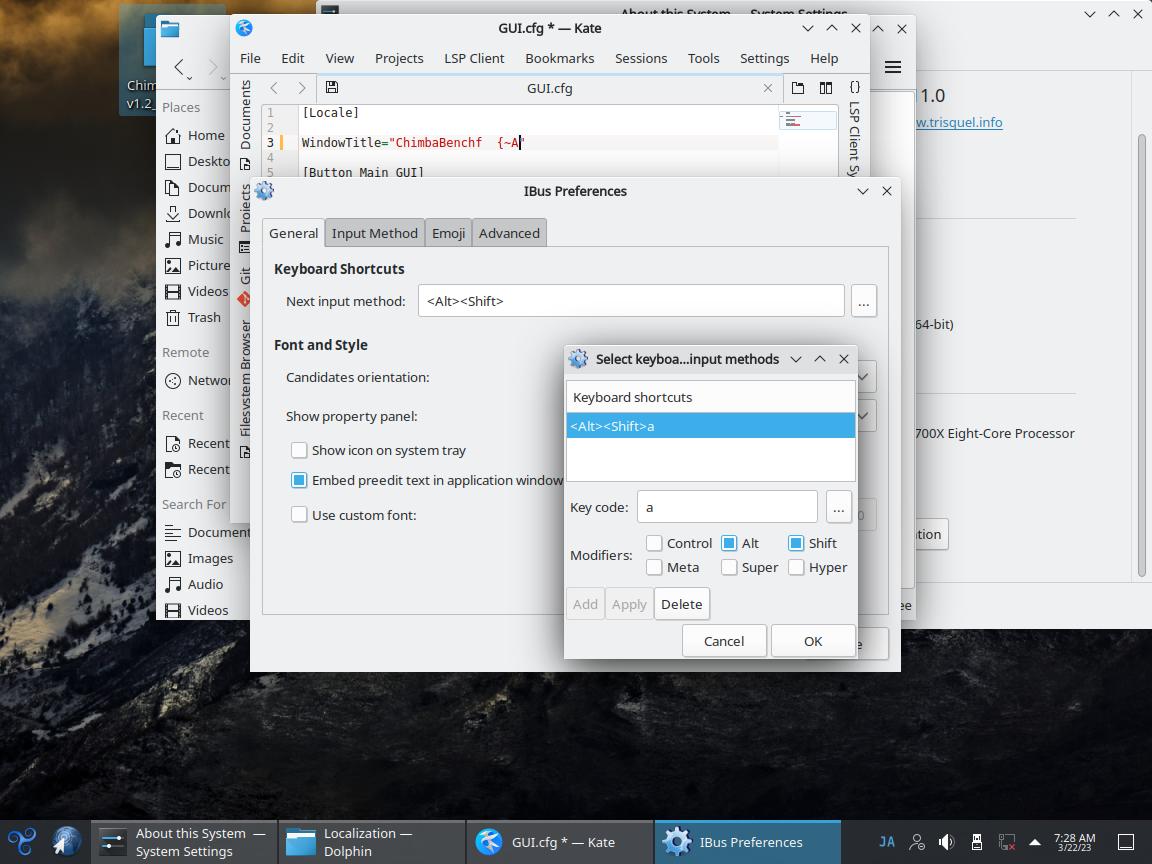Open the Key code browse ellipsis button
This screenshot has width=1152, height=864.
point(839,507)
